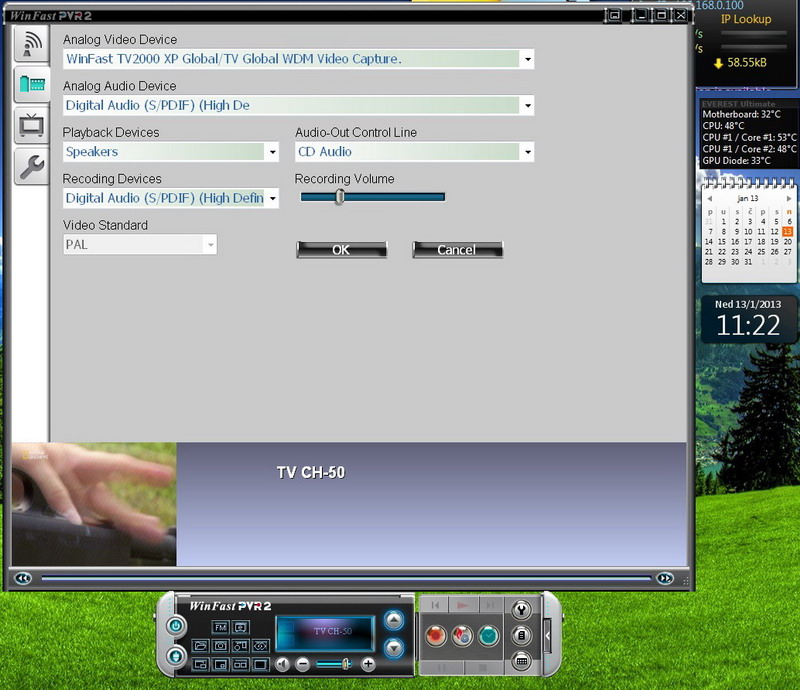Click the 58.55kB download speed text

coord(746,63)
